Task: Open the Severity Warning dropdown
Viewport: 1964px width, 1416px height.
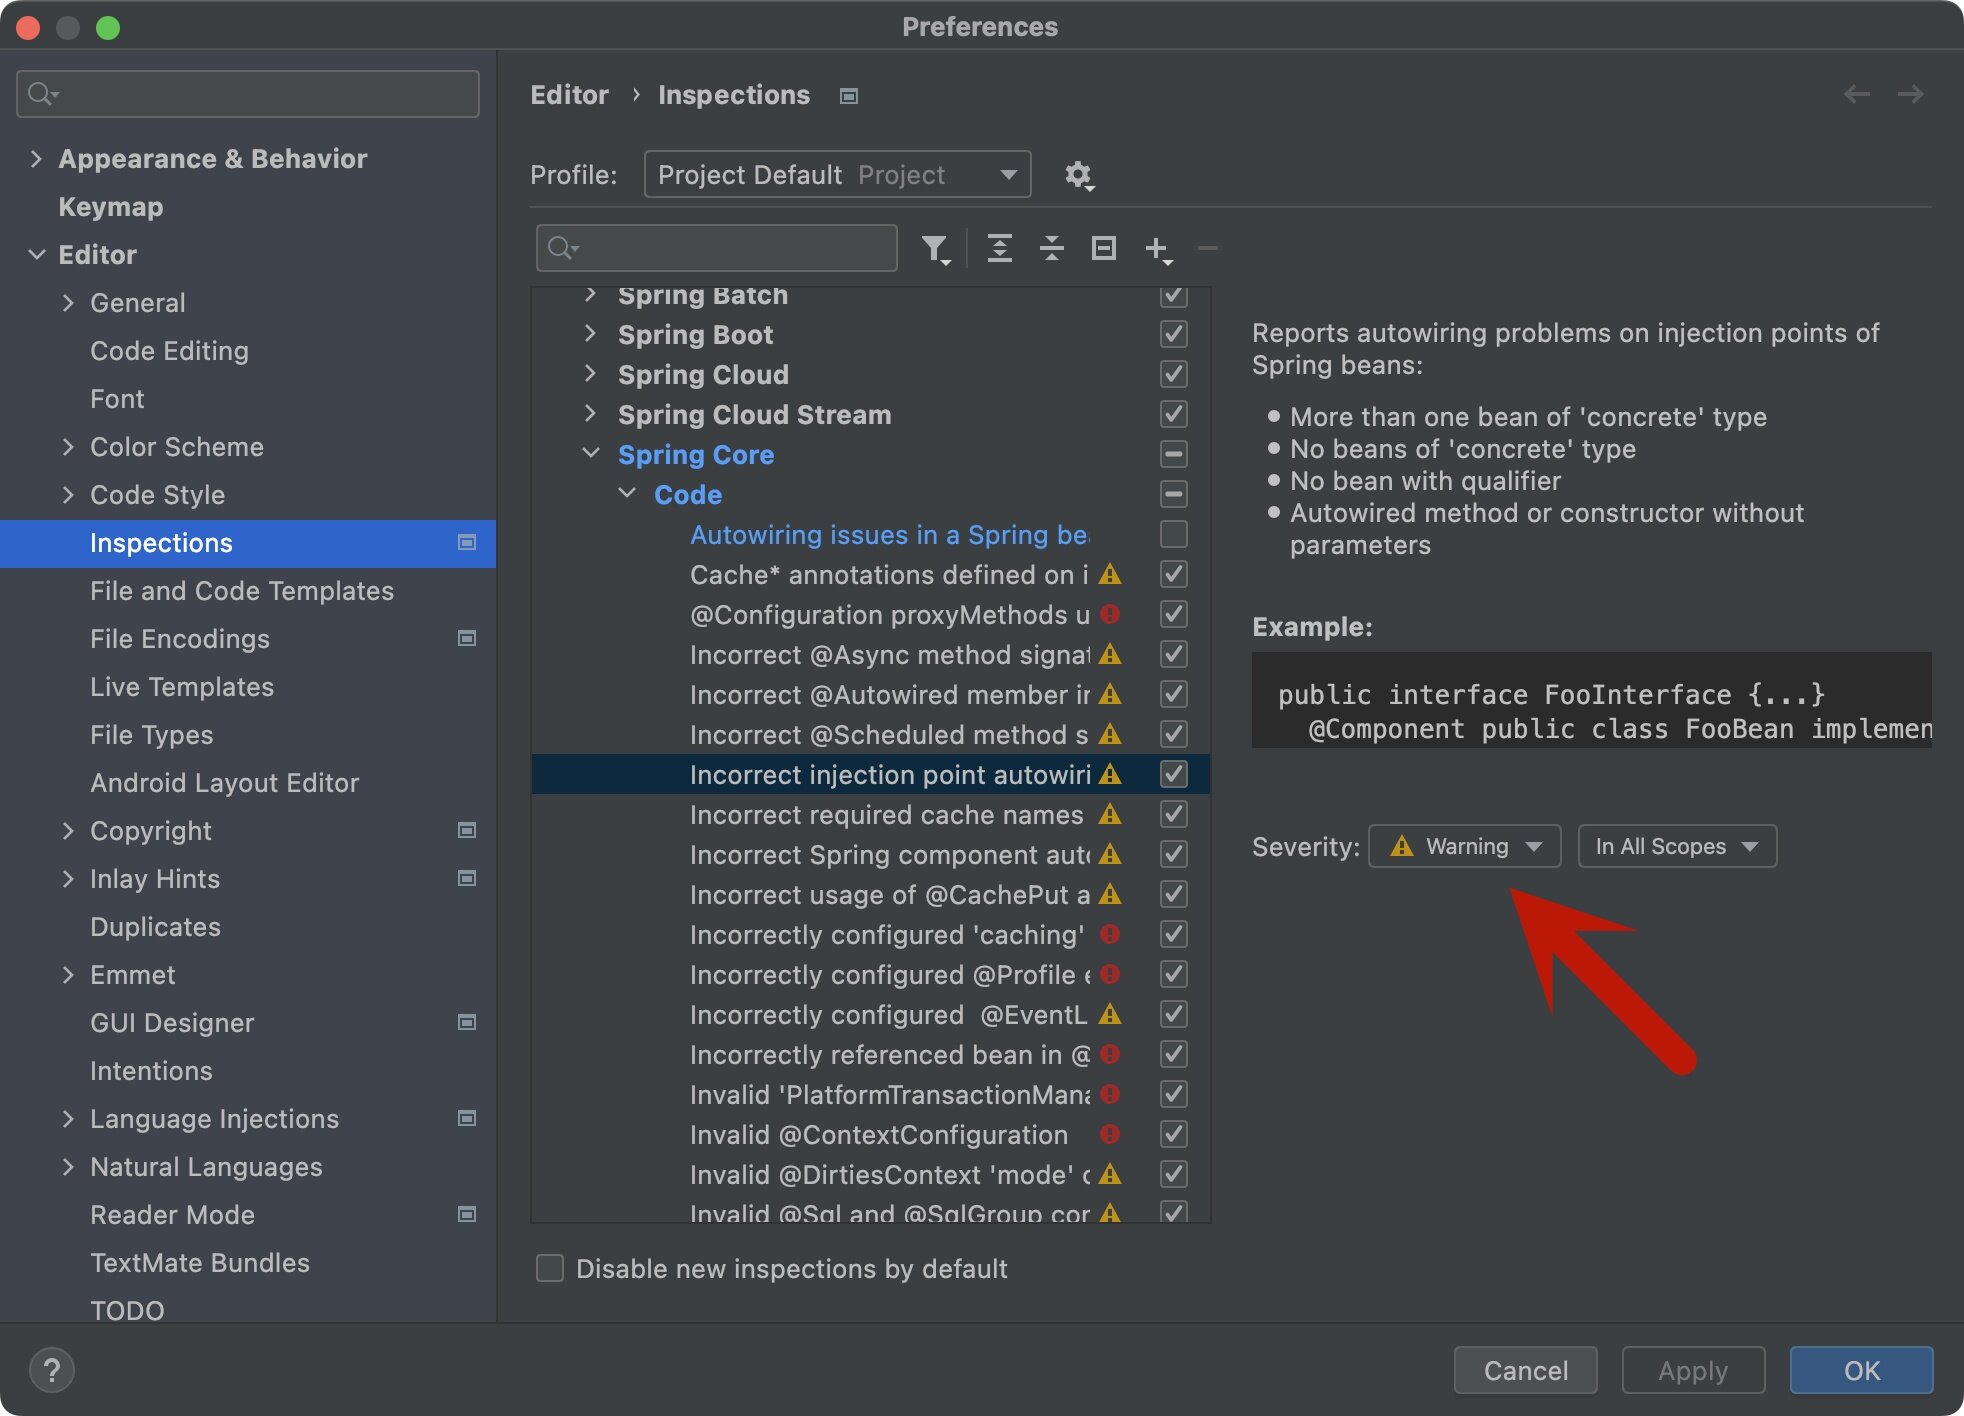Action: pos(1464,846)
